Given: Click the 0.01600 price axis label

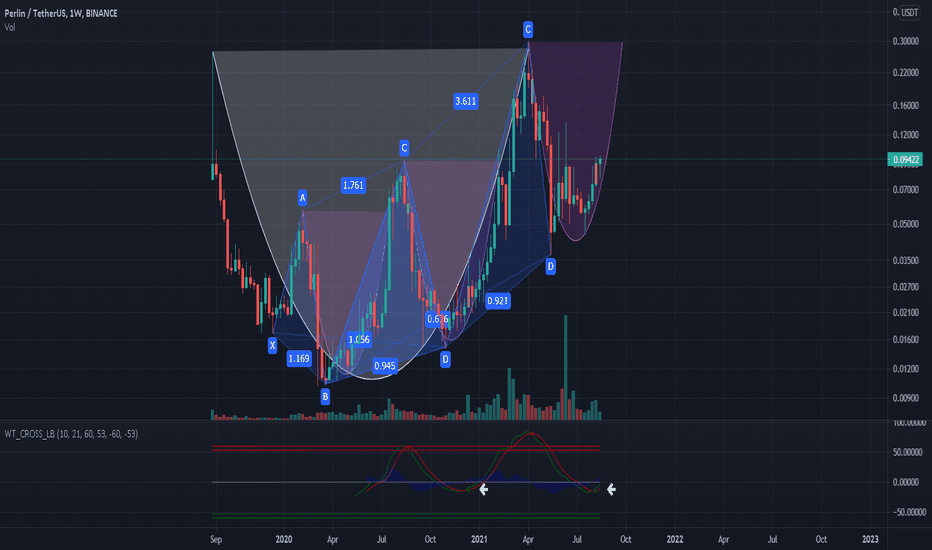Looking at the screenshot, I should tap(905, 340).
